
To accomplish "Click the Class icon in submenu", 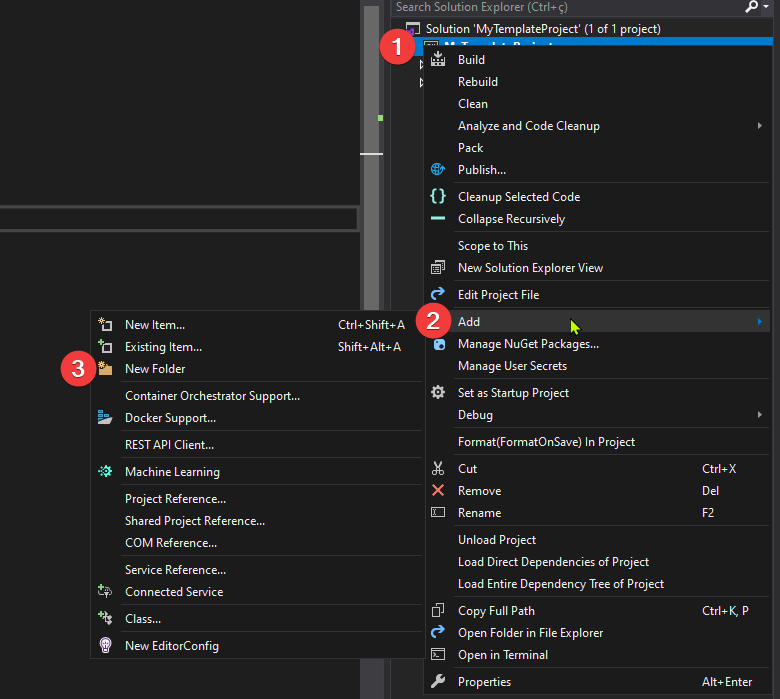I will [x=105, y=618].
